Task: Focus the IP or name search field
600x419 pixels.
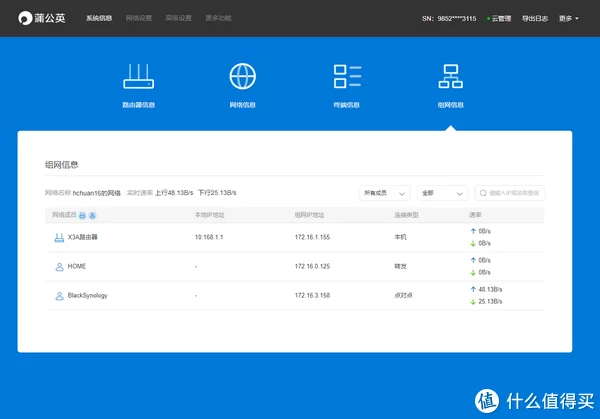Action: point(515,193)
